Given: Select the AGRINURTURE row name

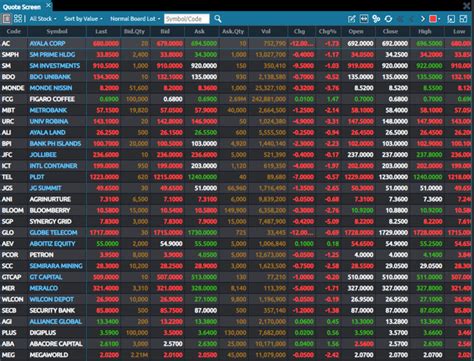Looking at the screenshot, I should 50,199.
